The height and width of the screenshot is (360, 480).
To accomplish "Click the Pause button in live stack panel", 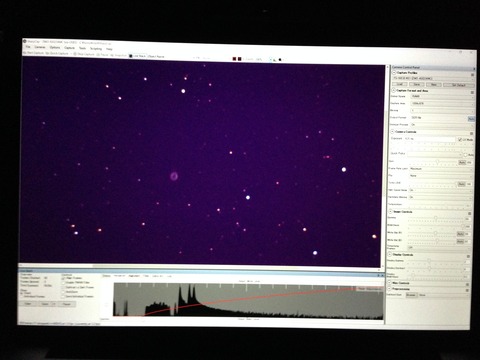I will (x=67, y=304).
